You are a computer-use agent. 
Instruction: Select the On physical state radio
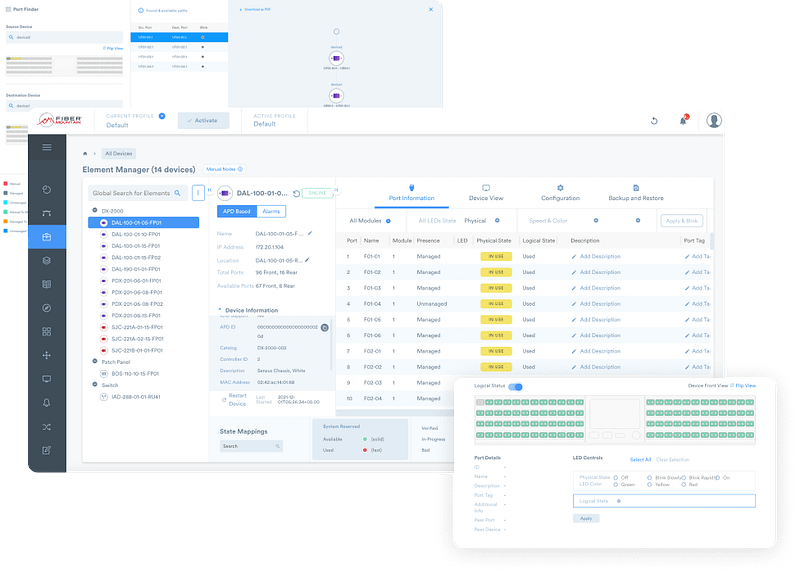[x=717, y=478]
